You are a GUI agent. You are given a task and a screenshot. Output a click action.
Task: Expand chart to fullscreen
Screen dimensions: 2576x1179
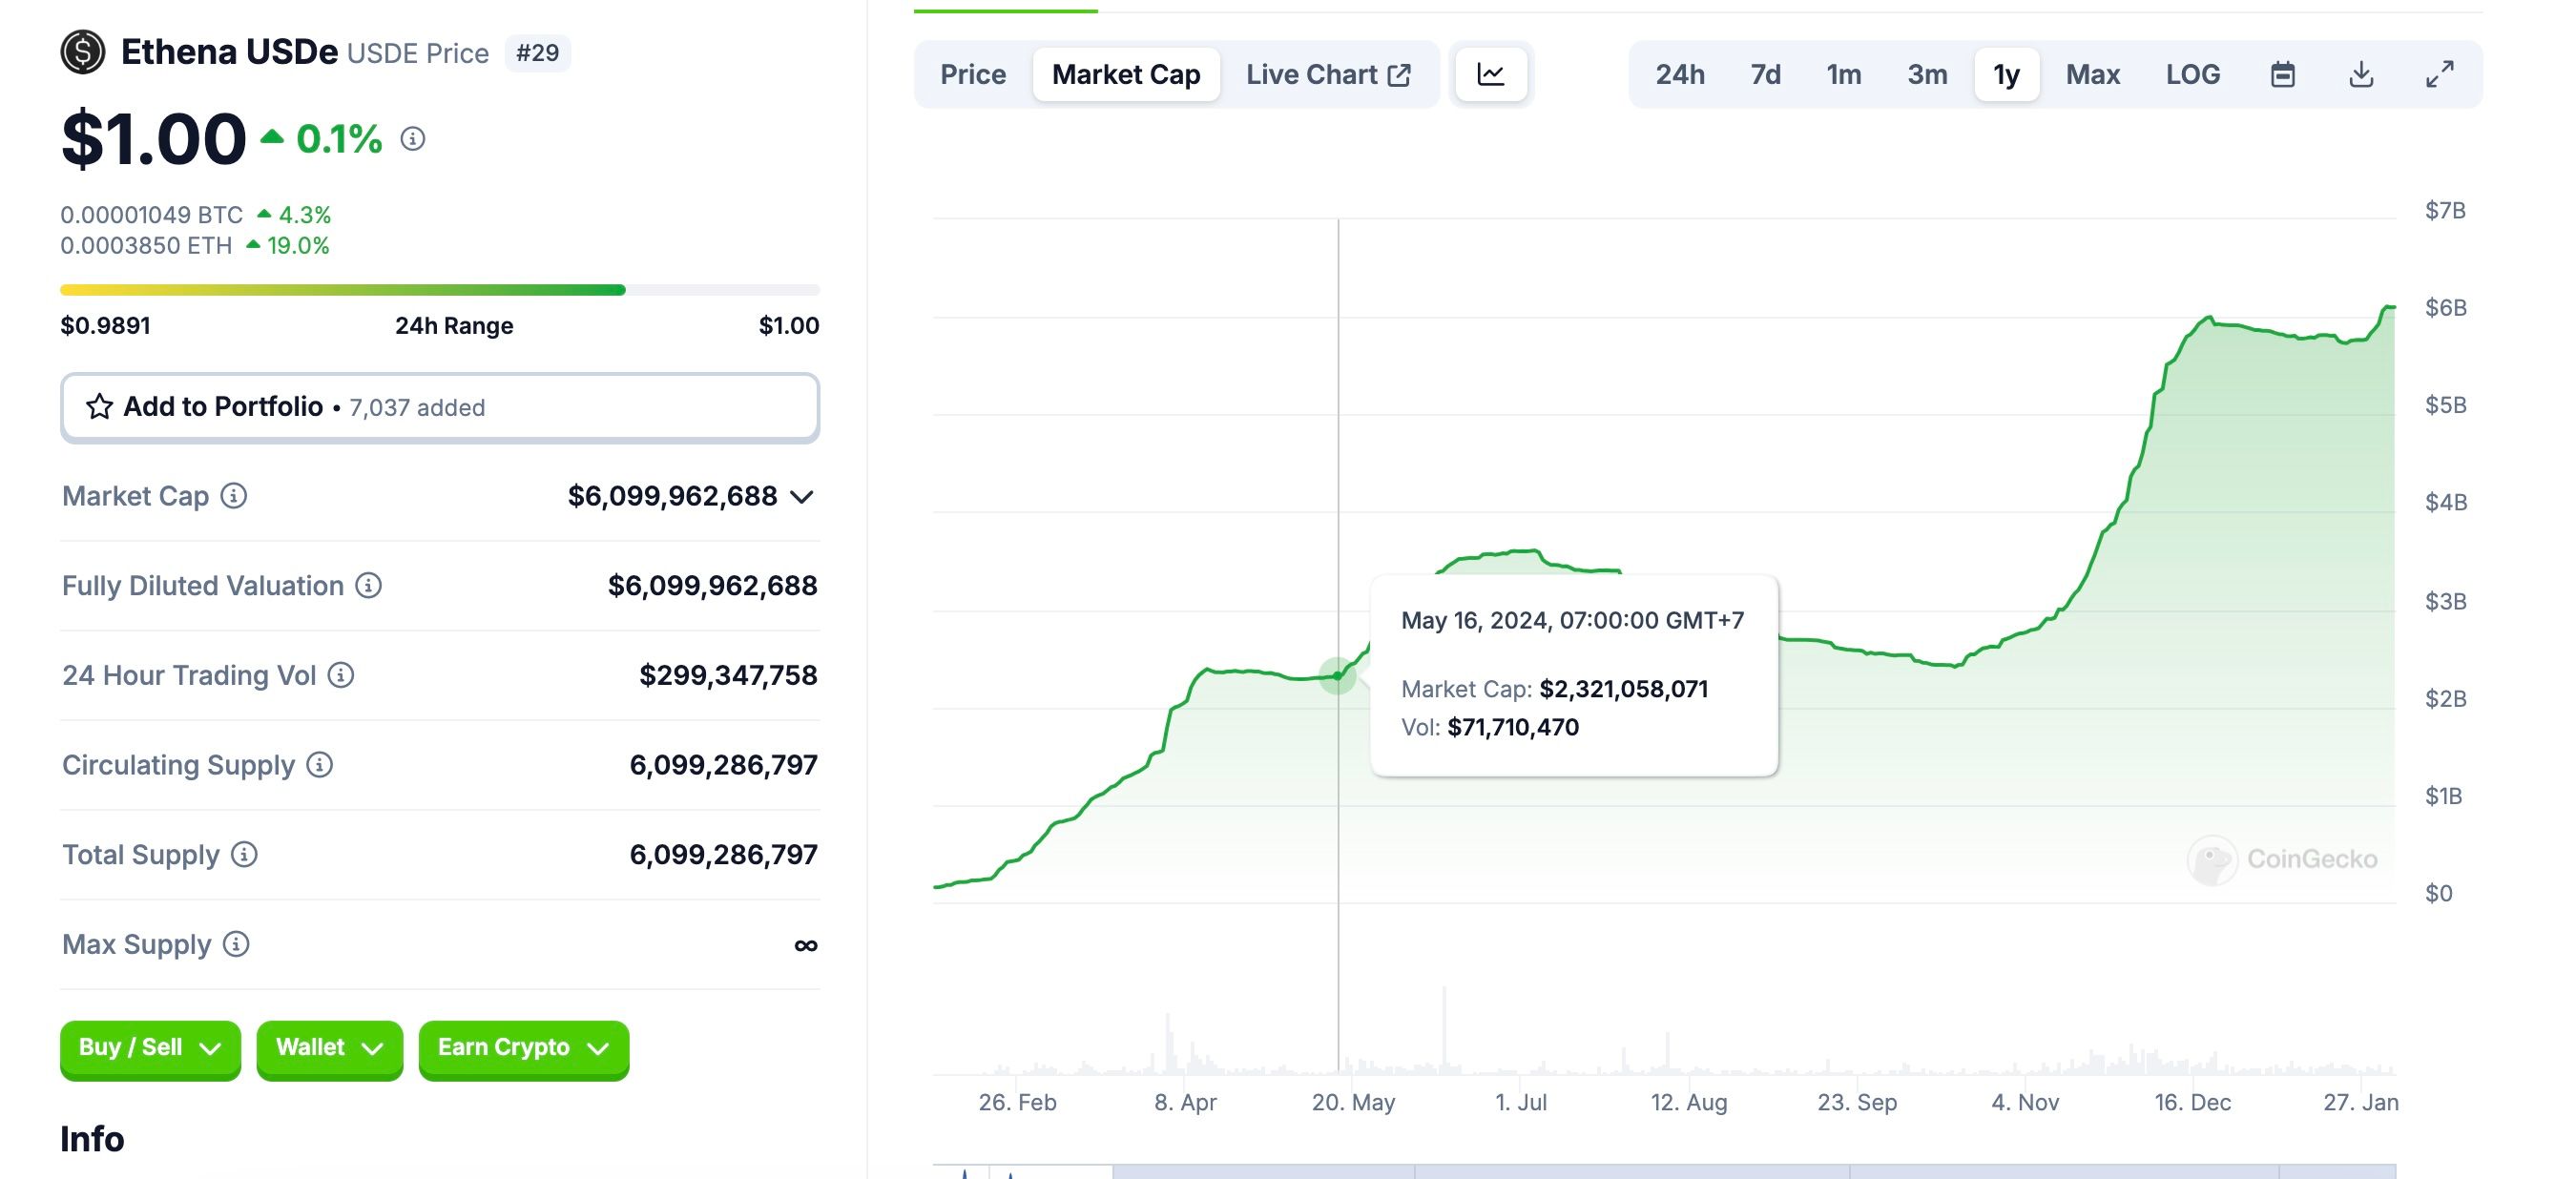coord(2440,74)
